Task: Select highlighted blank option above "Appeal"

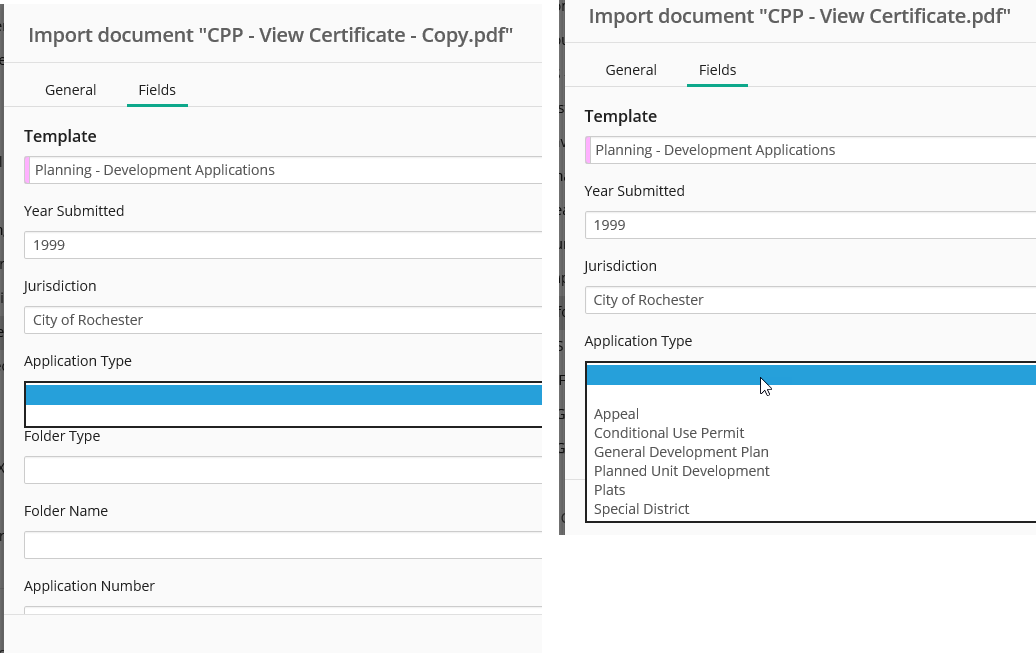Action: click(x=810, y=375)
